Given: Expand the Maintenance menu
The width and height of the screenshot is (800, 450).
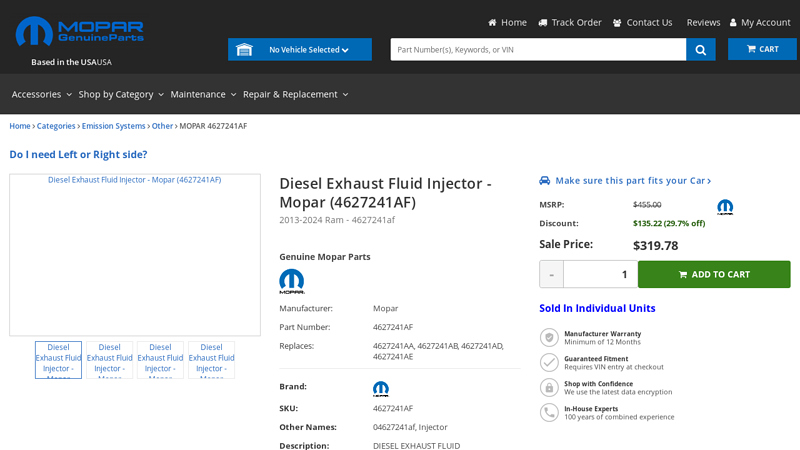Looking at the screenshot, I should pos(203,94).
